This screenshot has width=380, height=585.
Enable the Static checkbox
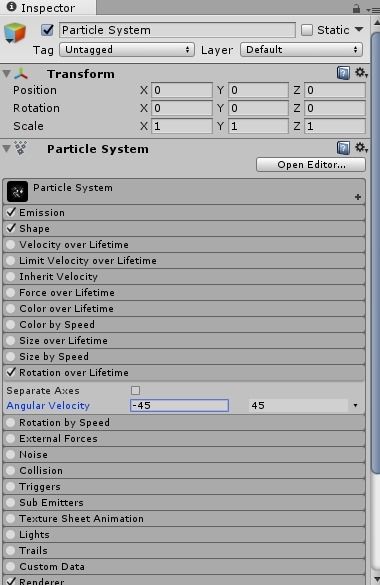pyautogui.click(x=307, y=30)
